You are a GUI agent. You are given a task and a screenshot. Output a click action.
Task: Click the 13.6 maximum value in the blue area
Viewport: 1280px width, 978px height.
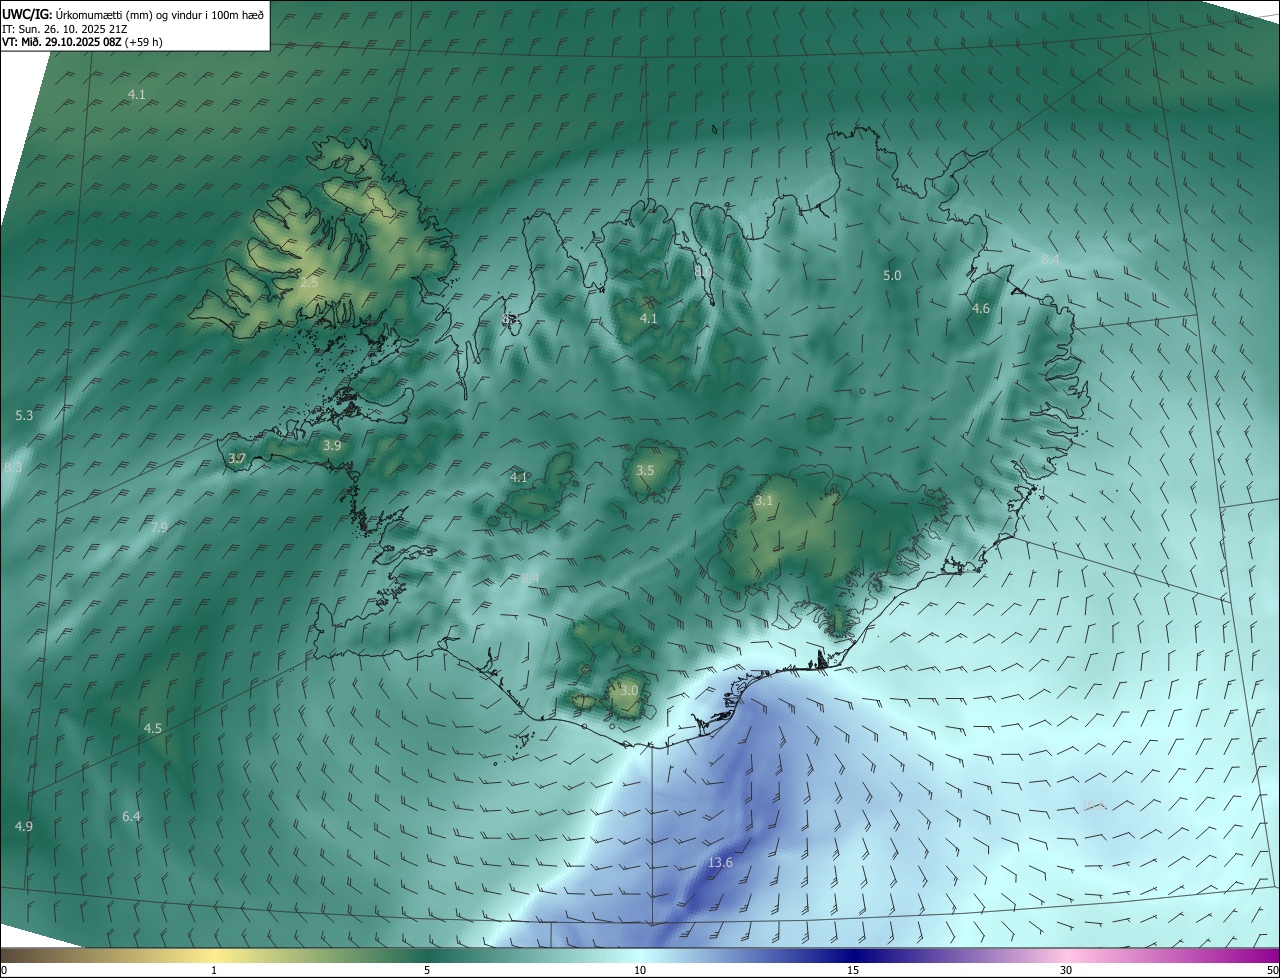point(720,862)
